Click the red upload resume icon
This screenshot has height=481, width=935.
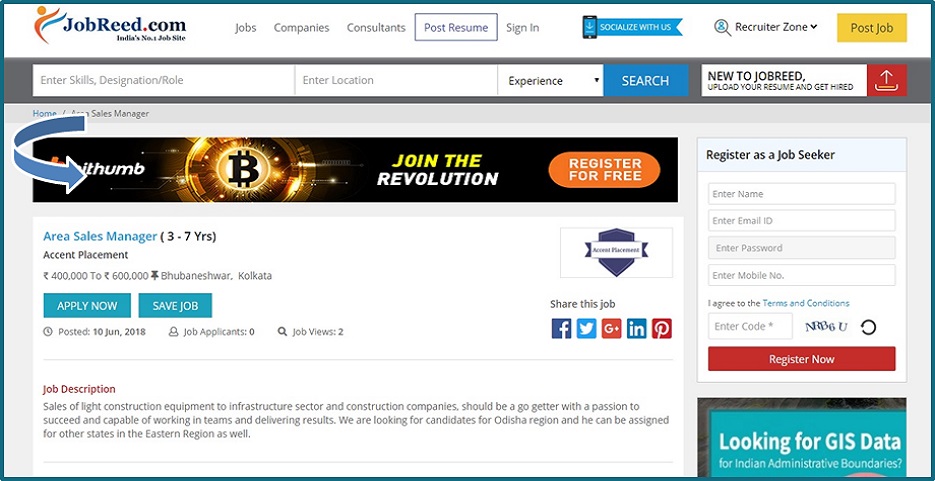click(x=886, y=80)
